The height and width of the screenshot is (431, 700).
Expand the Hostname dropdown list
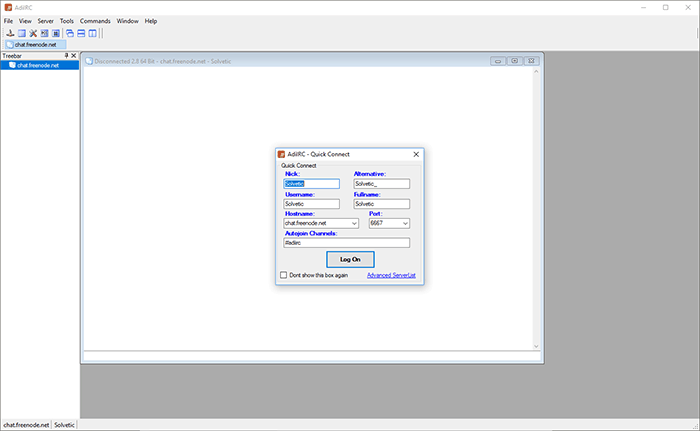tap(354, 223)
